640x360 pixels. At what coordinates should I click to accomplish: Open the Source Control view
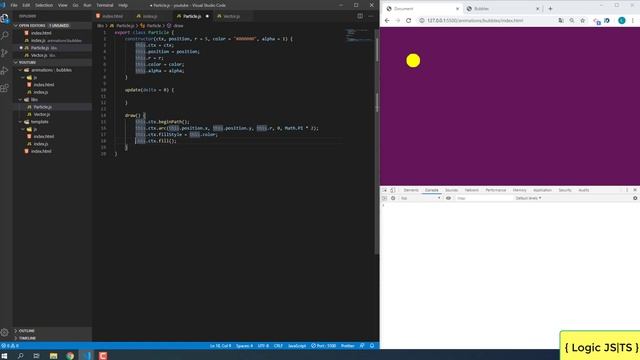click(5, 53)
